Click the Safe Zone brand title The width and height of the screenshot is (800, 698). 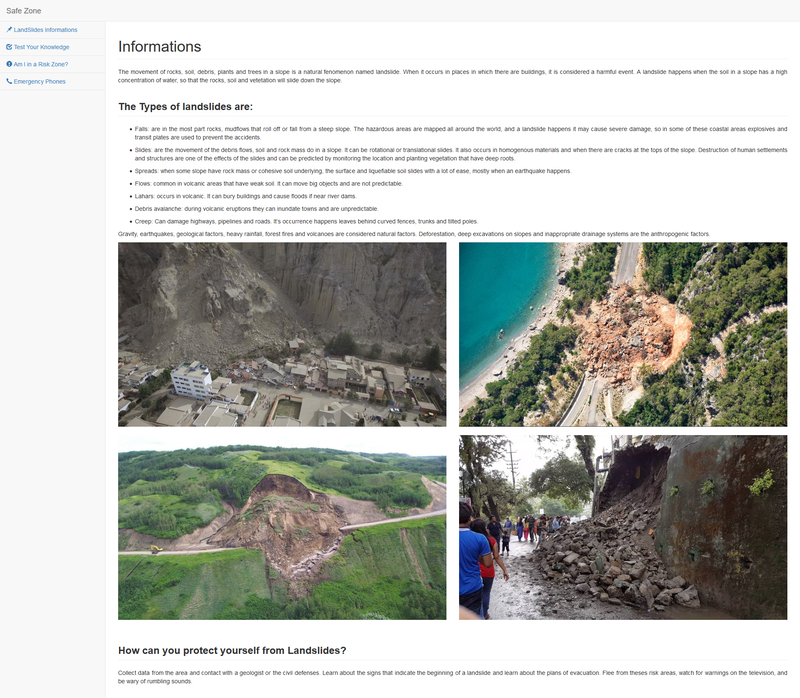24,10
